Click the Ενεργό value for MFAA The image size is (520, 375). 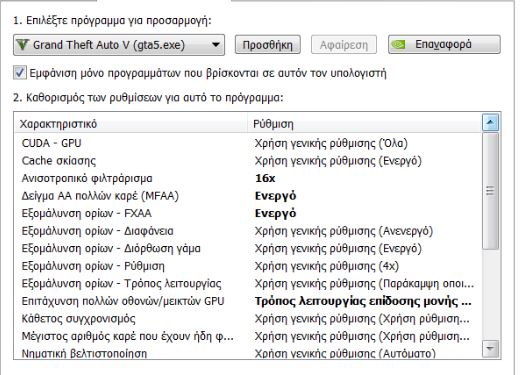coord(275,196)
